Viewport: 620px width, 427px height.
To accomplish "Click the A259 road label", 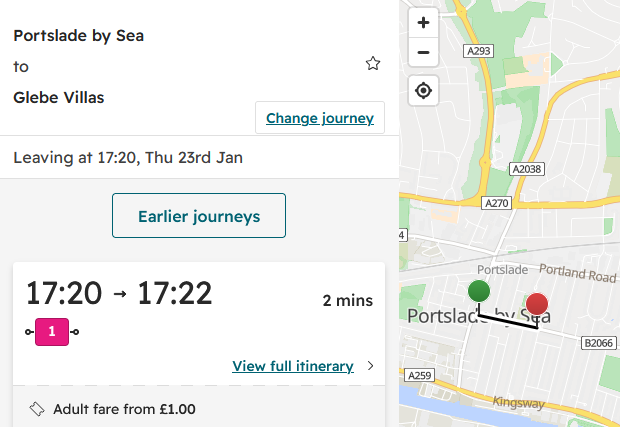I will pos(420,375).
